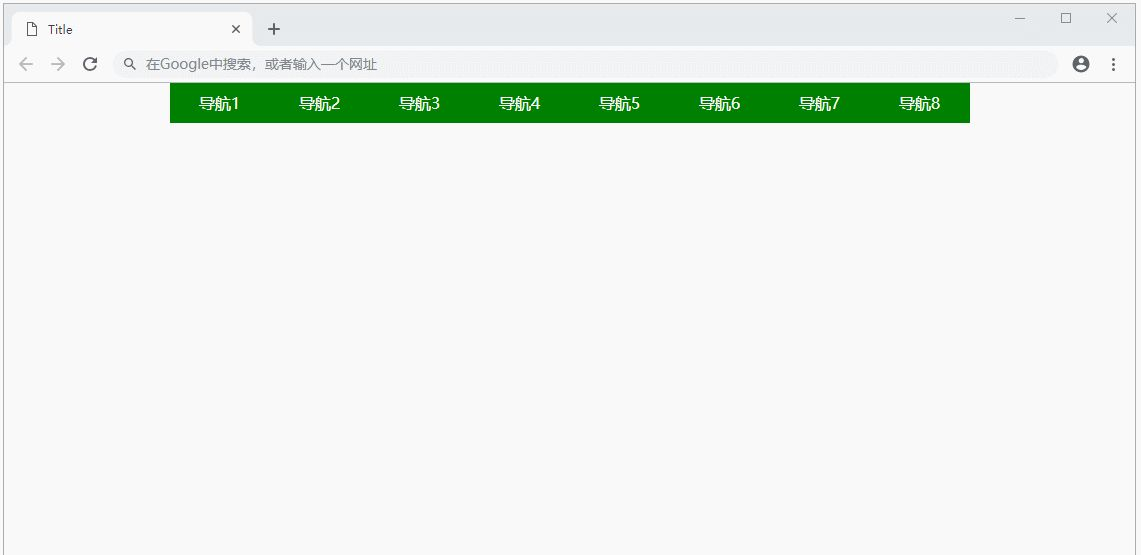Go to 导航4 in the navbar

519,104
